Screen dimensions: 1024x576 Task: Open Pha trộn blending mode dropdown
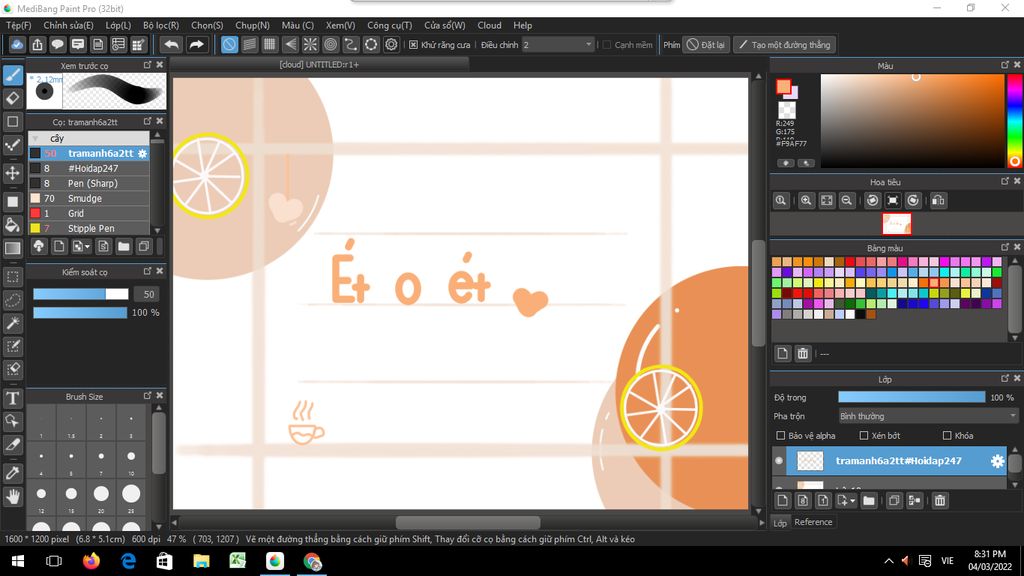[x=928, y=416]
